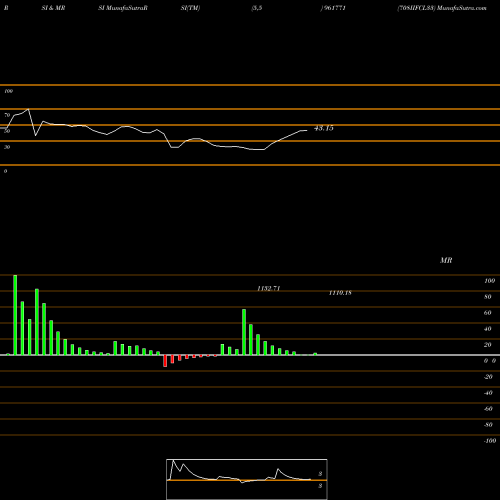This screenshot has width=500, height=500.
Task: Click the MR axis label '-40'
Action: click(x=488, y=393)
